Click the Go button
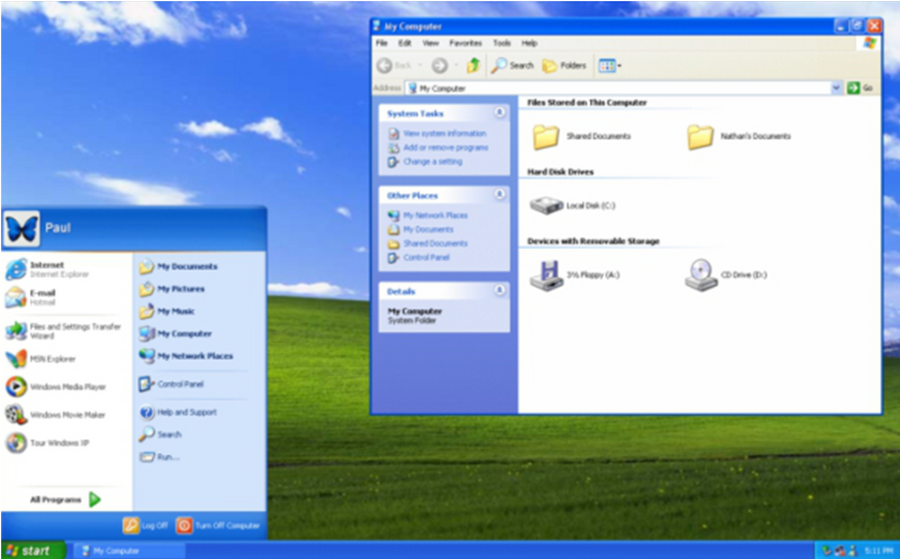 point(860,88)
